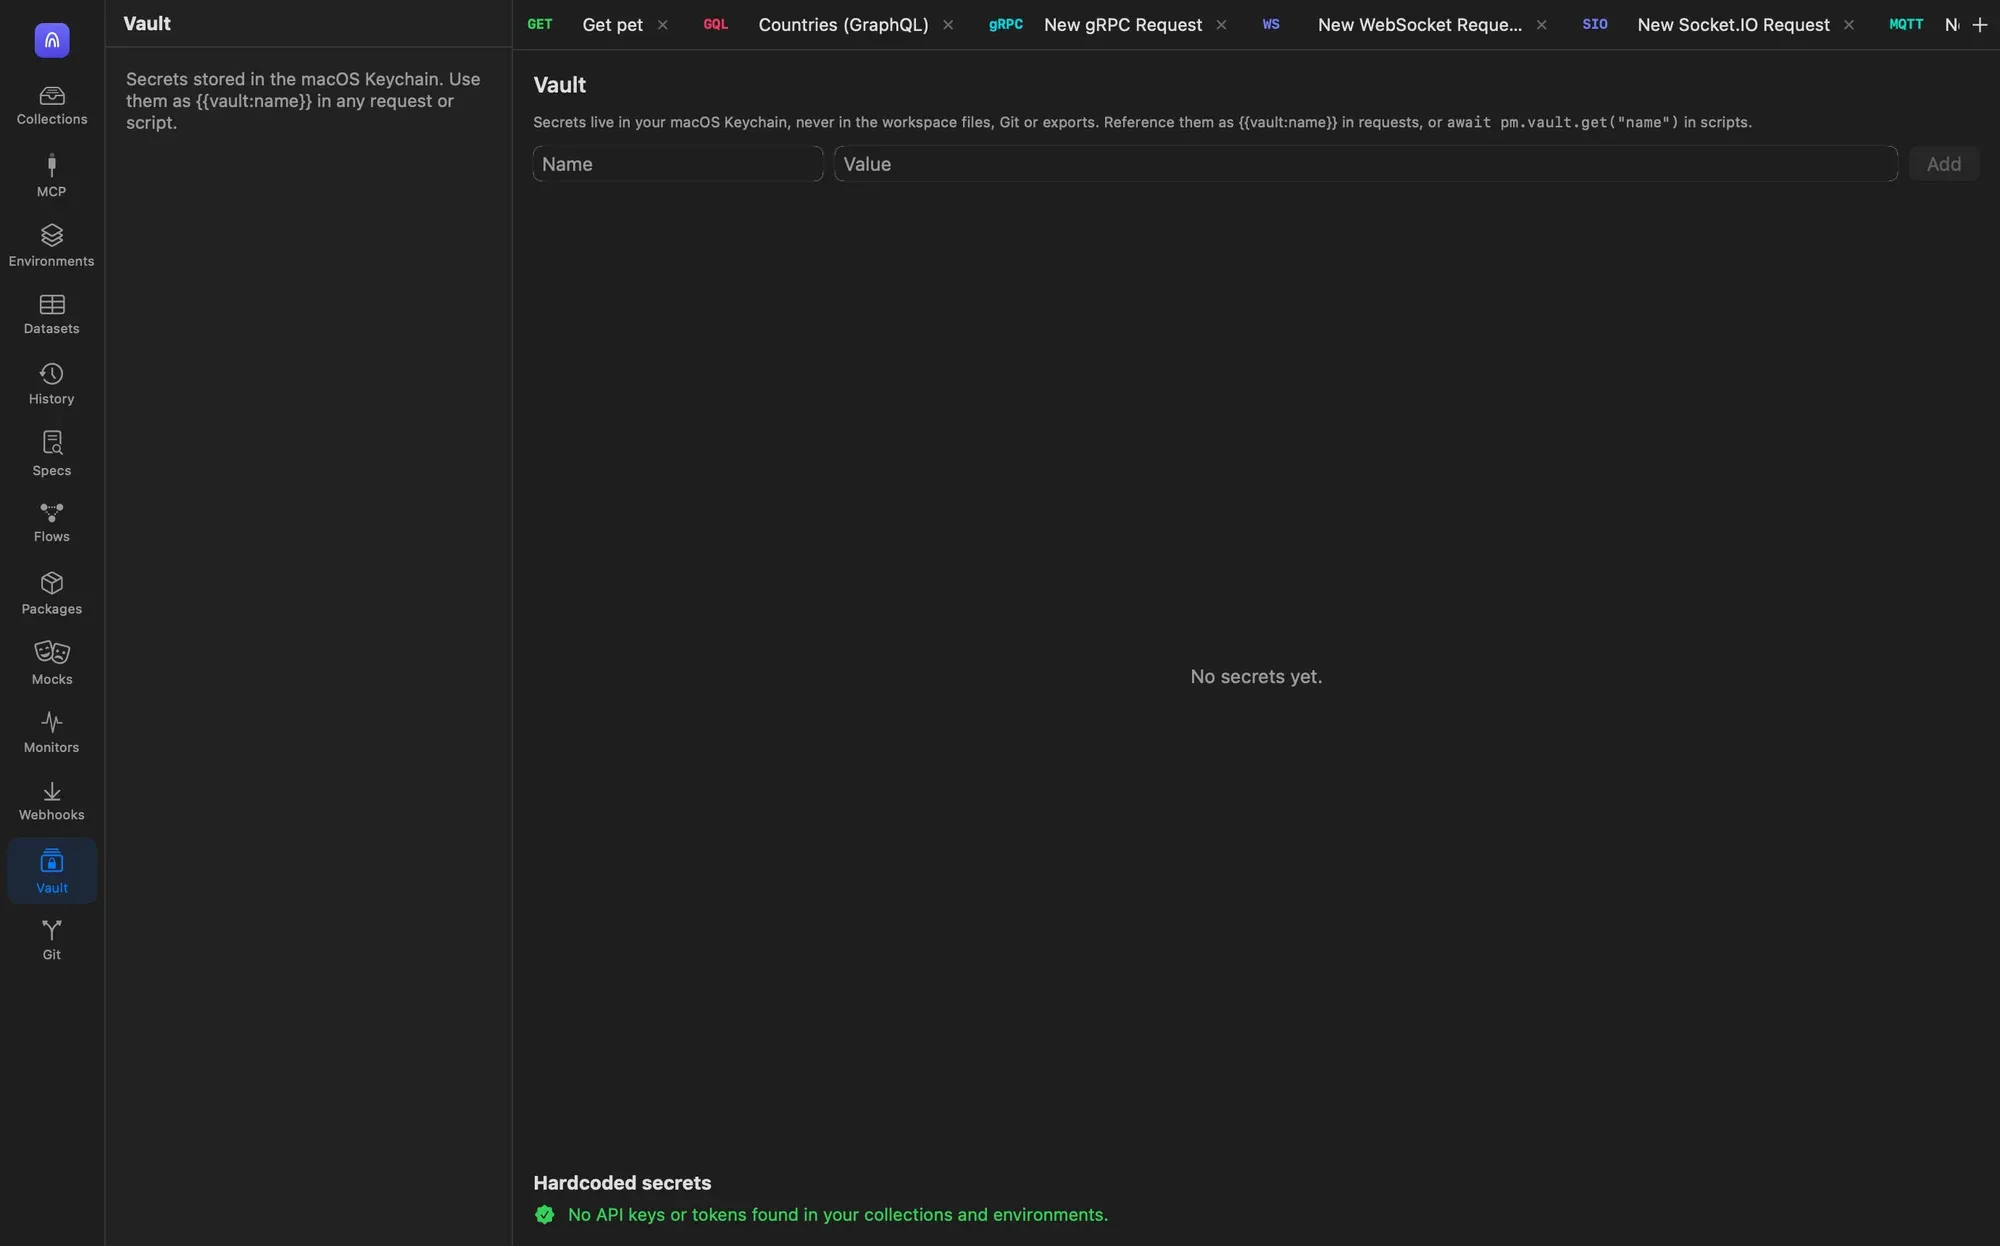Click the 'Hardcoded secrets' heading

pos(622,1183)
